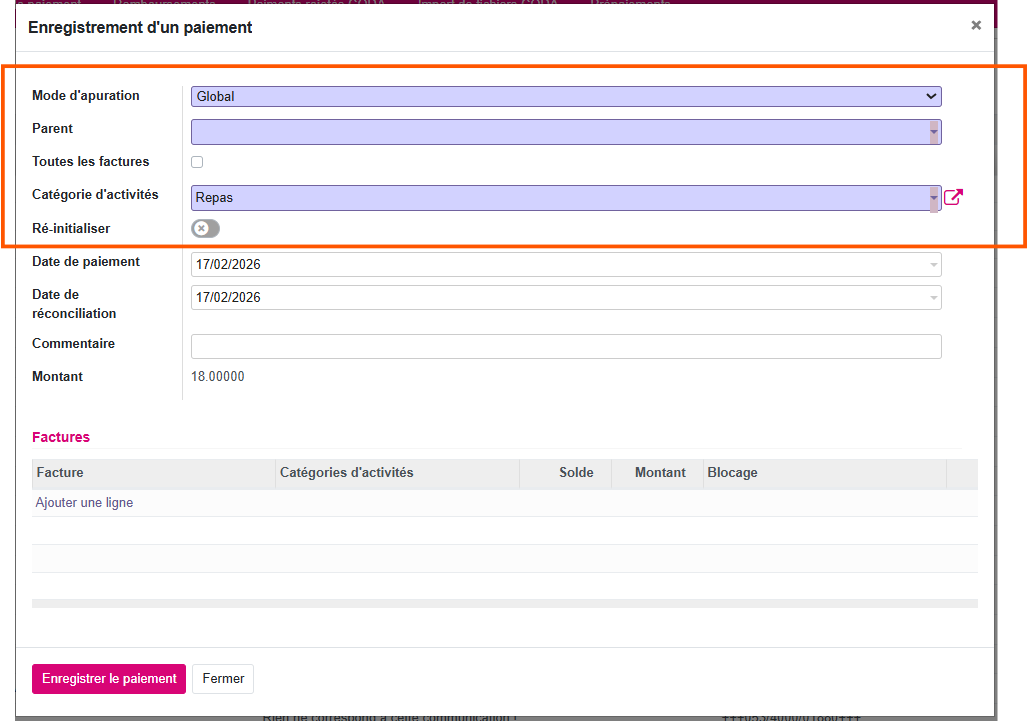Screen dimensions: 1027x721
Task: Click the Fermer button
Action: click(223, 678)
